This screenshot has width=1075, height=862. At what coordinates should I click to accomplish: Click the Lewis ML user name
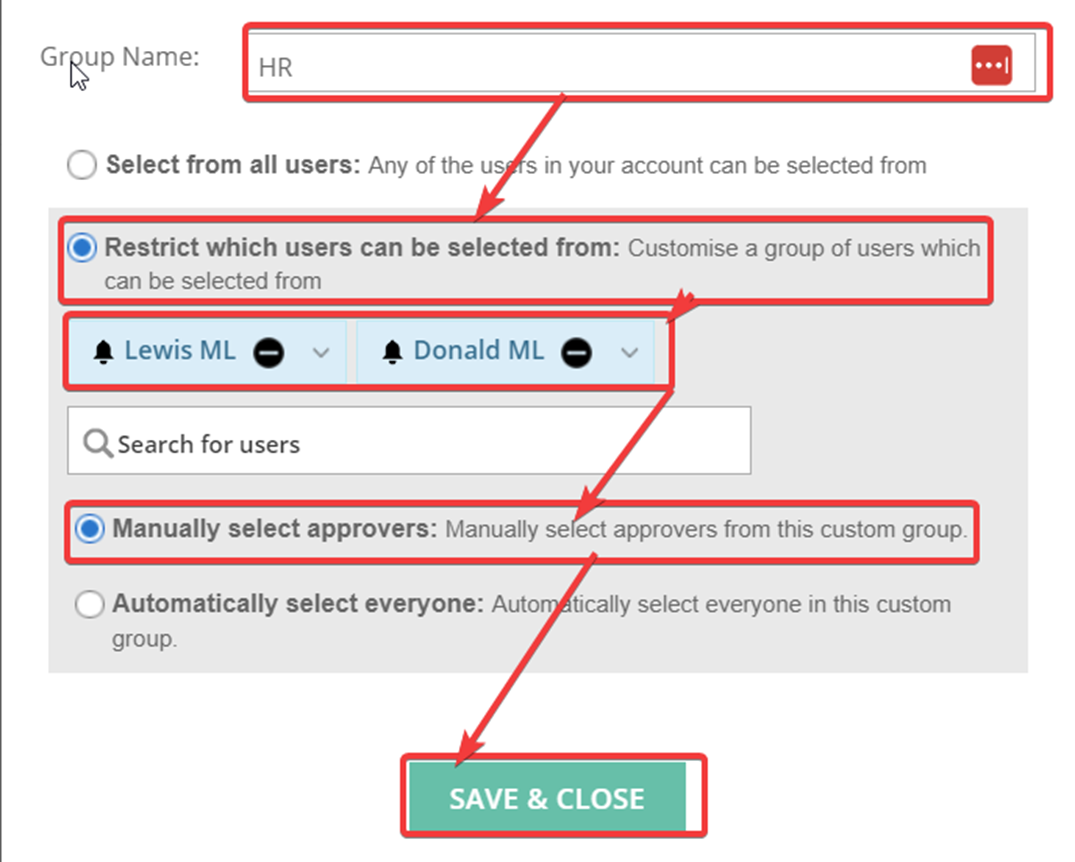pyautogui.click(x=180, y=350)
